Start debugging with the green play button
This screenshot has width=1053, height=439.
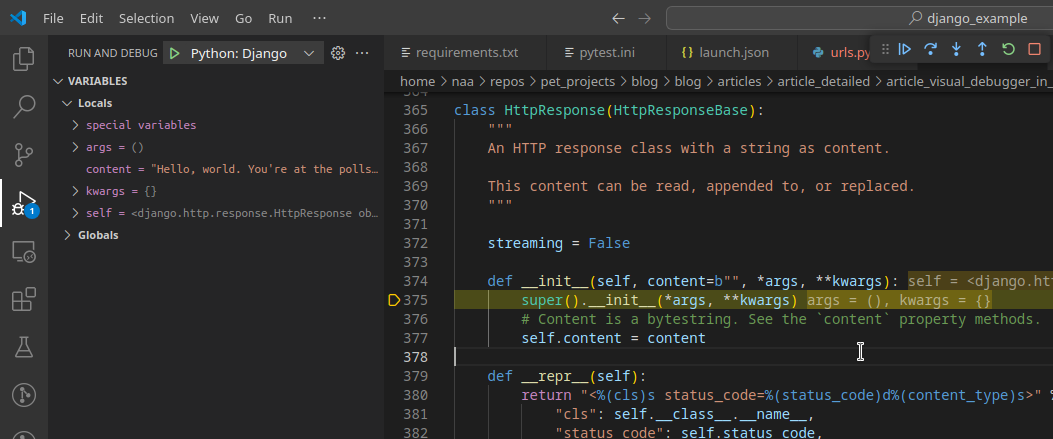175,54
